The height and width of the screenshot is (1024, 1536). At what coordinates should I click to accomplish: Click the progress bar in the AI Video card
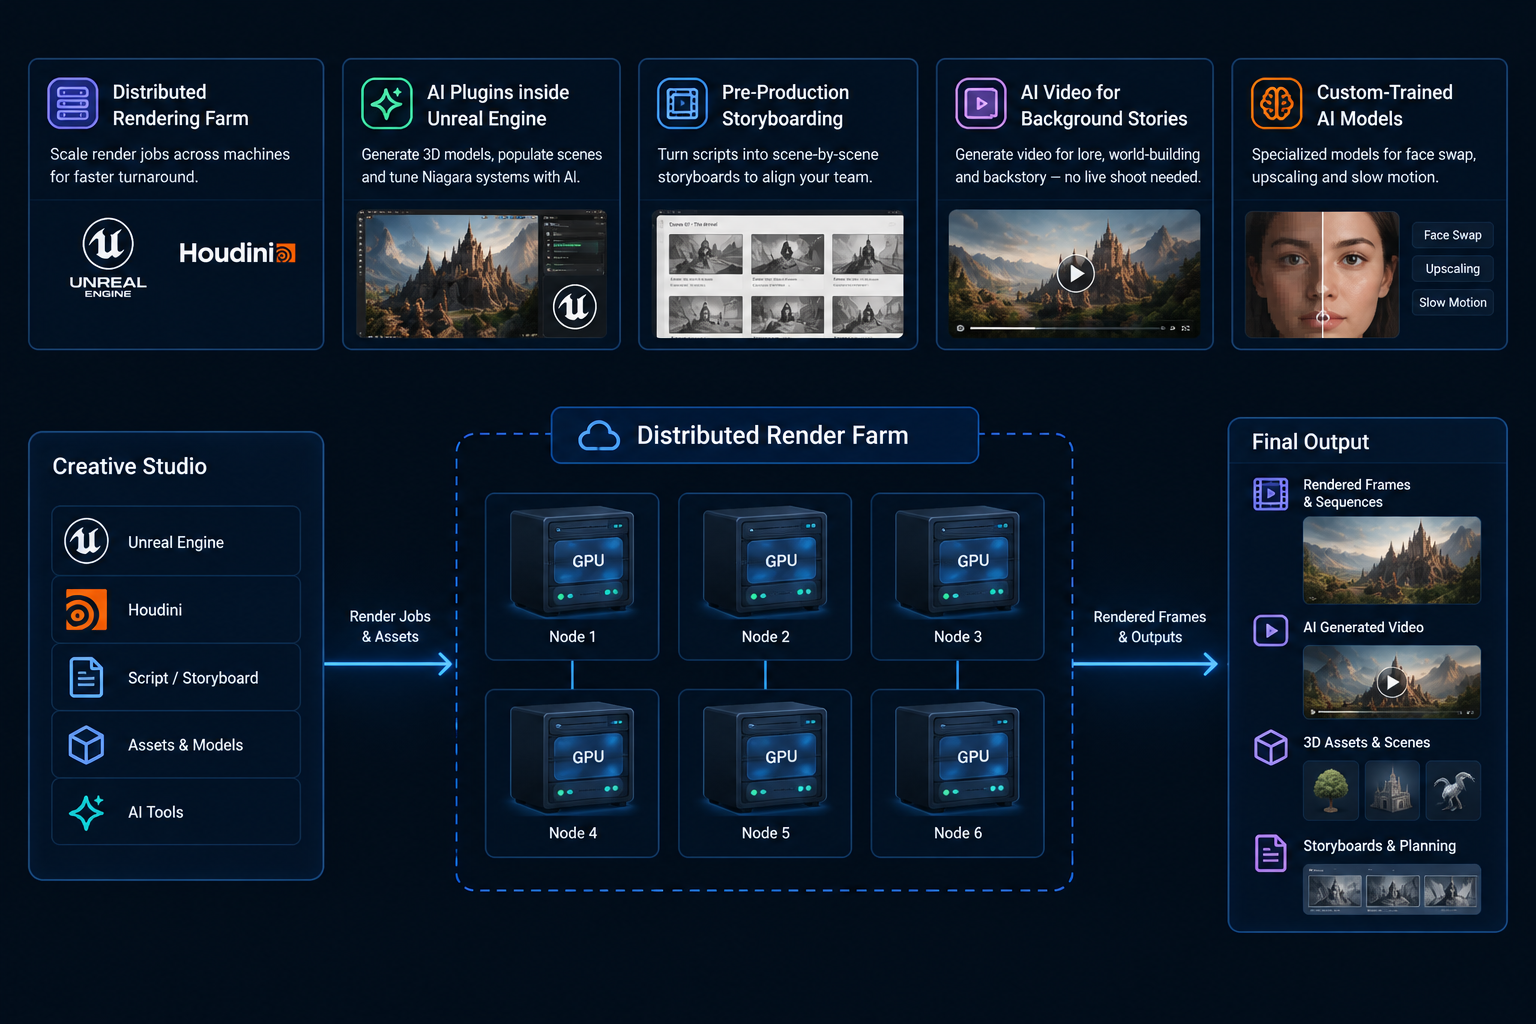[x=1064, y=328]
